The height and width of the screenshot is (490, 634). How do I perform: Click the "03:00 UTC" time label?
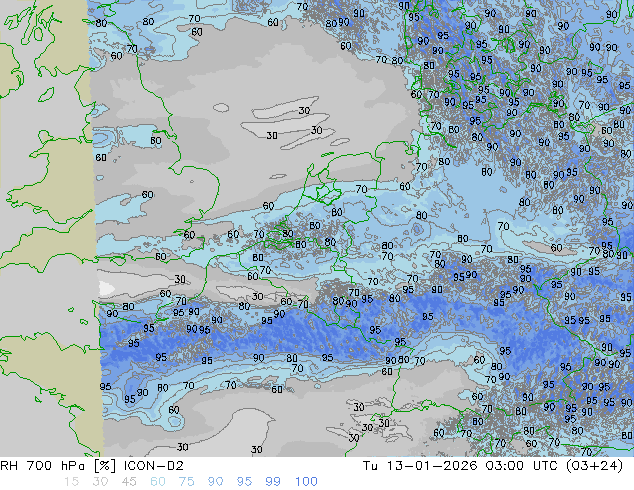pyautogui.click(x=521, y=466)
